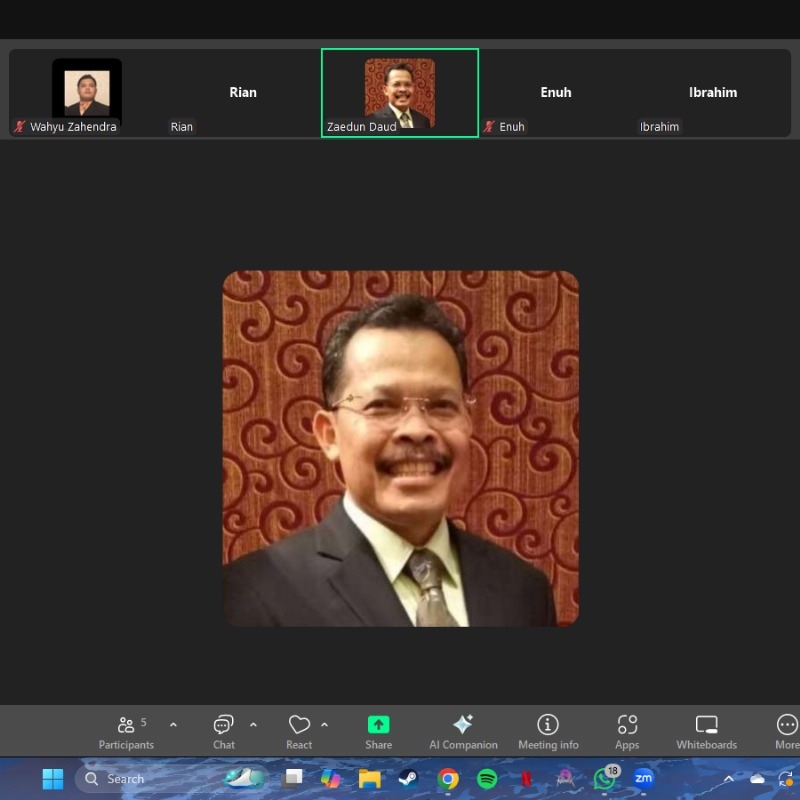
Task: Click the muted mic icon beside Wahyu Zahendra
Action: point(19,127)
